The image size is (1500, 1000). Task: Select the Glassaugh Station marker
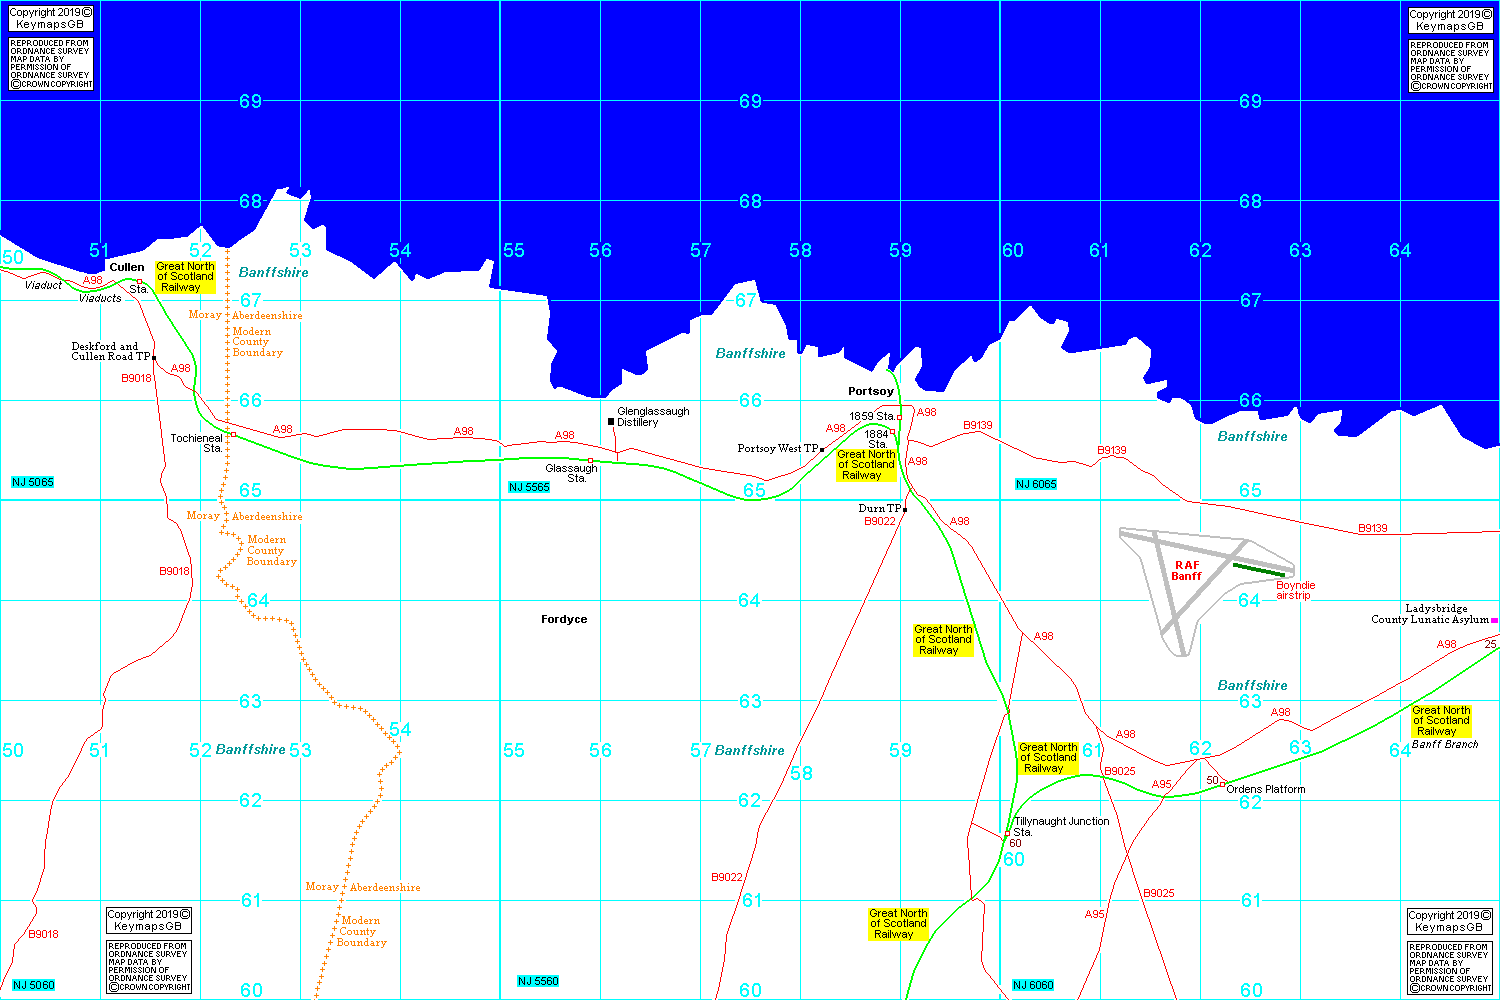tap(590, 461)
